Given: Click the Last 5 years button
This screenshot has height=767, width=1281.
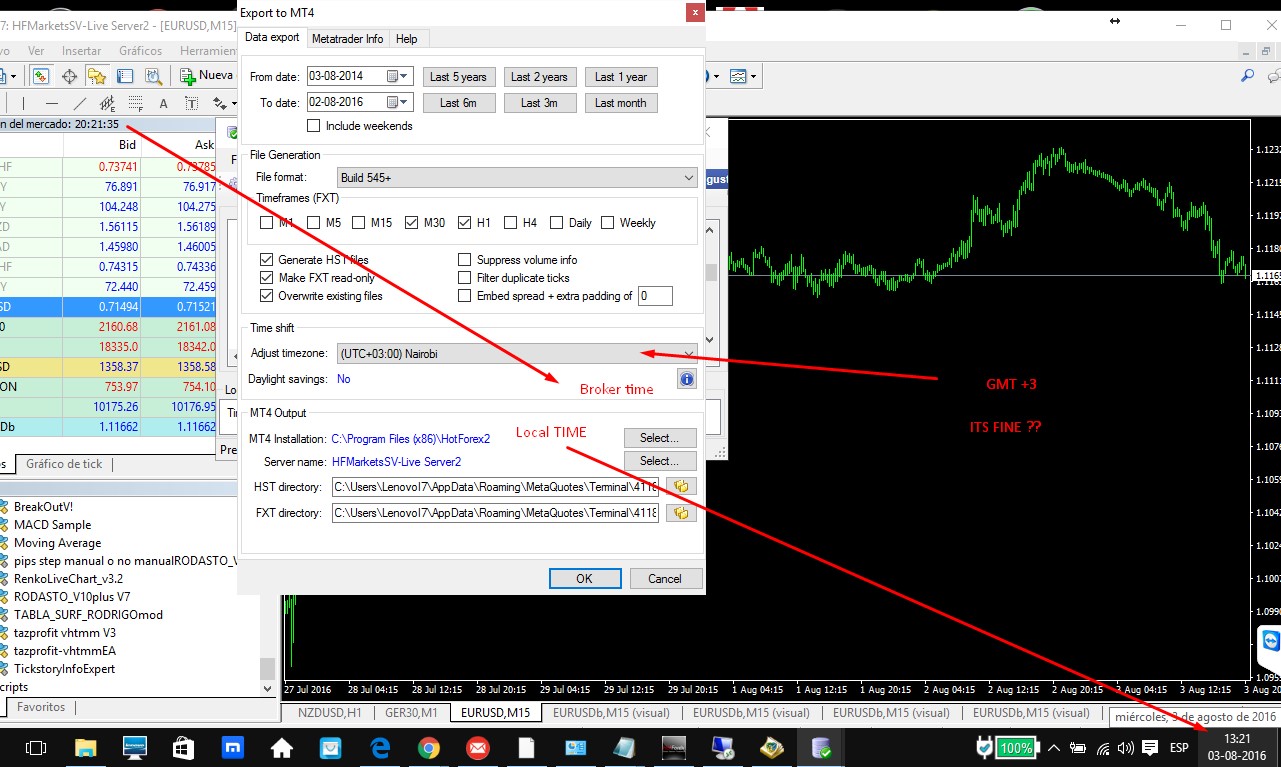Looking at the screenshot, I should [458, 77].
